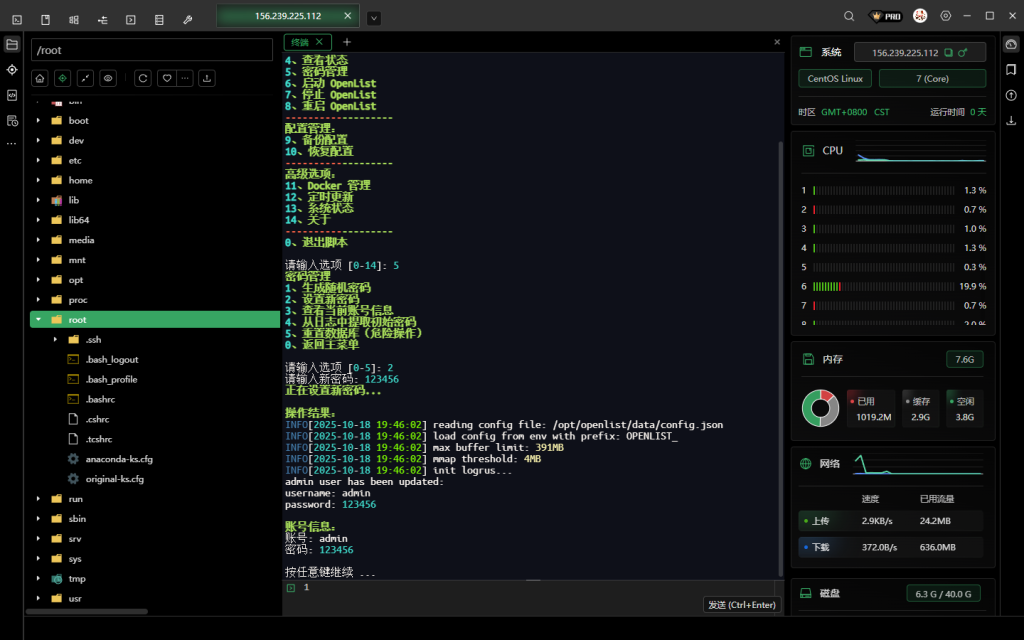Click the bookmark icon in right sidebar
This screenshot has width=1024, height=640.
(1011, 70)
